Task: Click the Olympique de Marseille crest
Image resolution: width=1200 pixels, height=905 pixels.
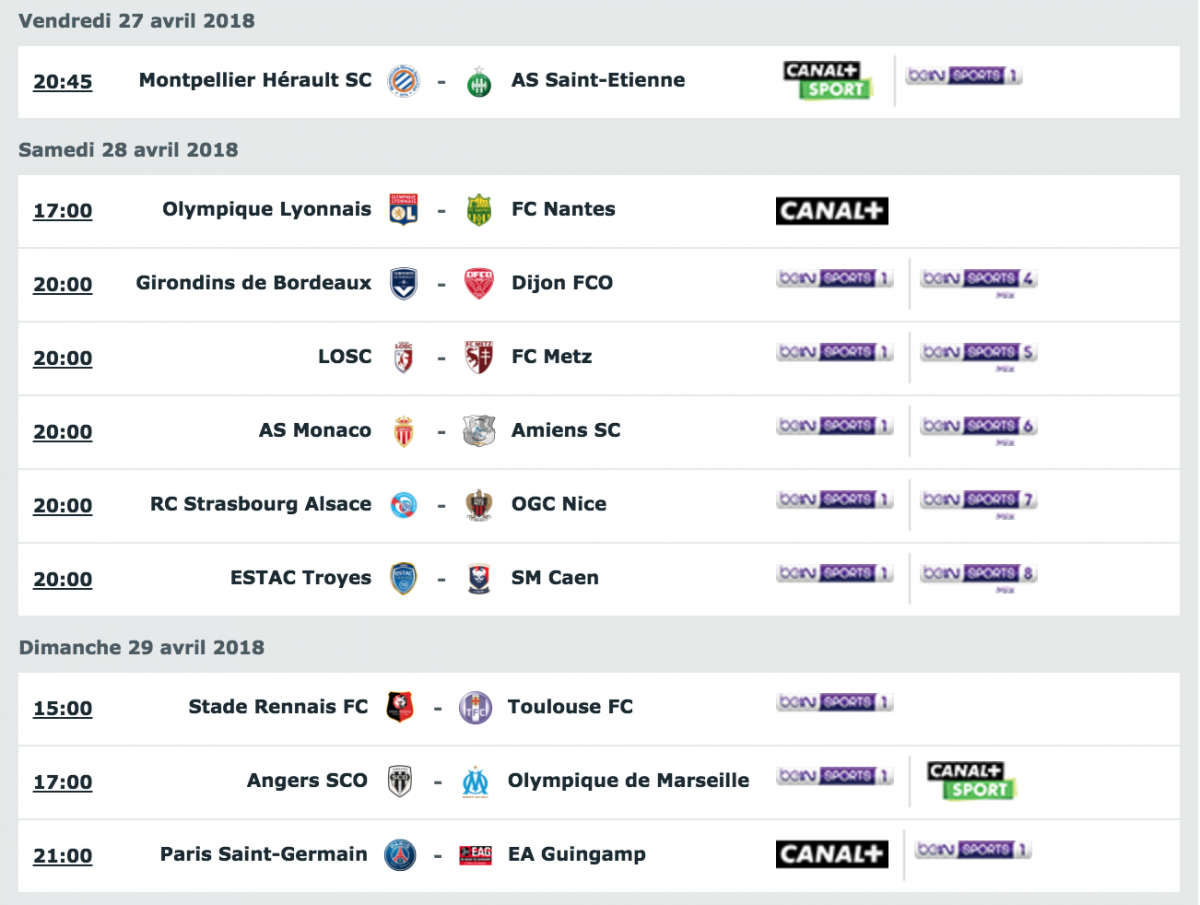Action: [x=475, y=781]
